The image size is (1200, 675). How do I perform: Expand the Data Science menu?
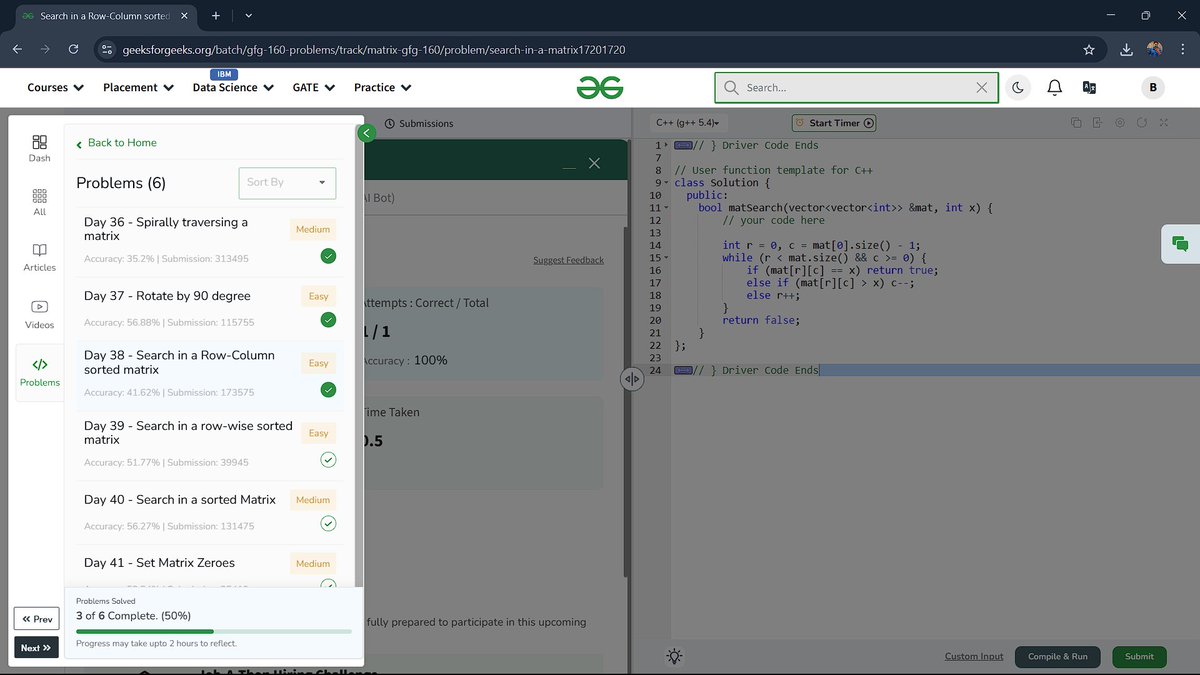coord(233,88)
